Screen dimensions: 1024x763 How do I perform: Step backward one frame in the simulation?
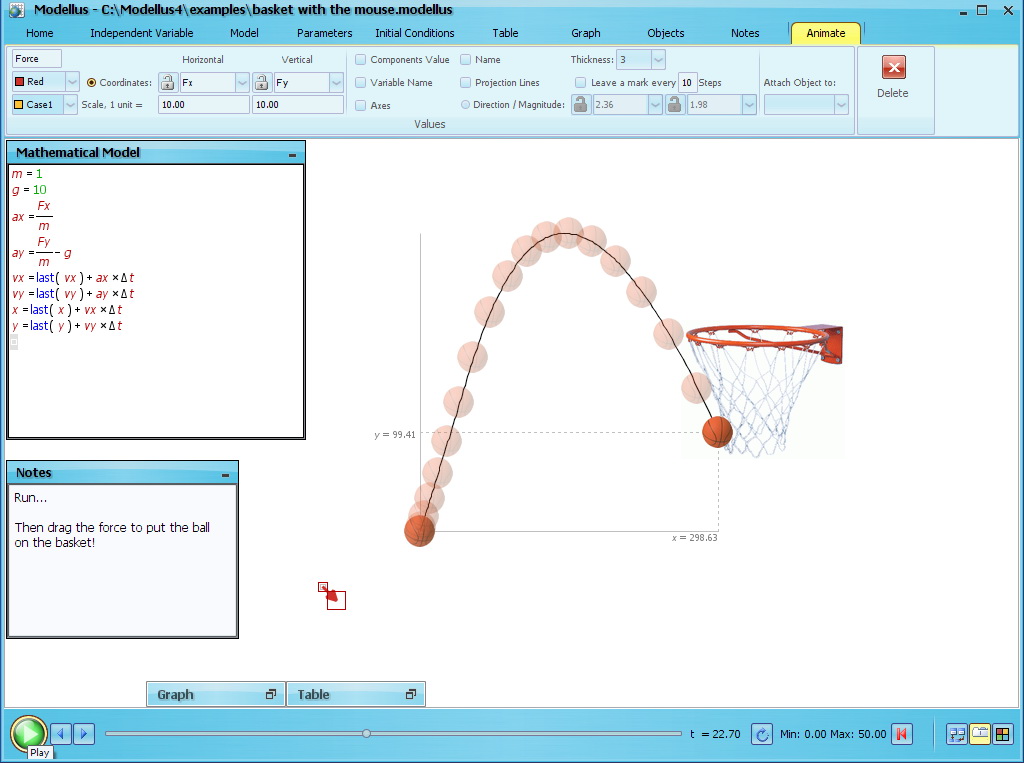[61, 734]
